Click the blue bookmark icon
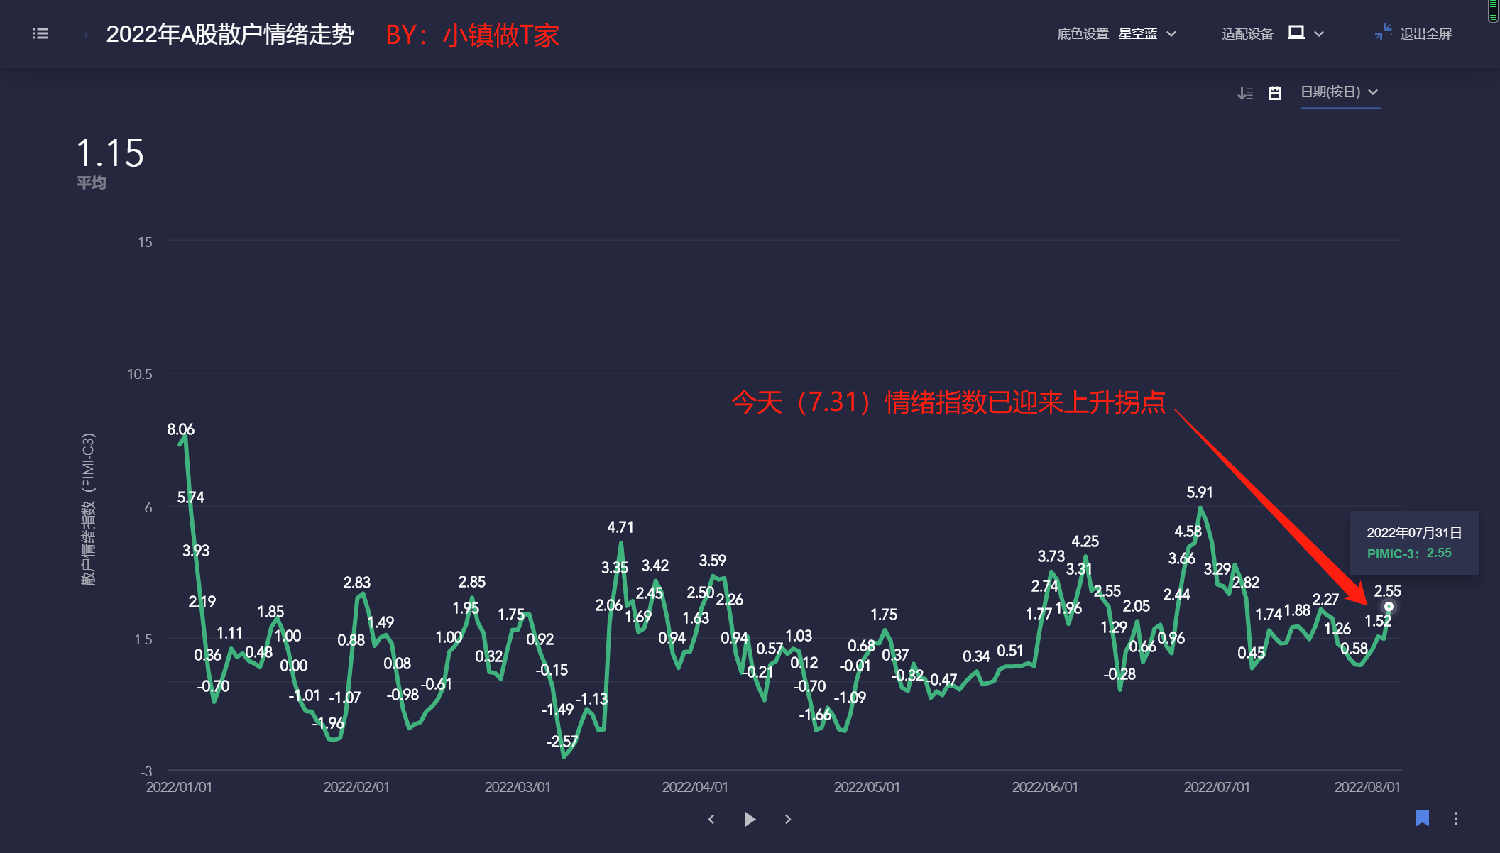The image size is (1500, 853). (x=1422, y=818)
